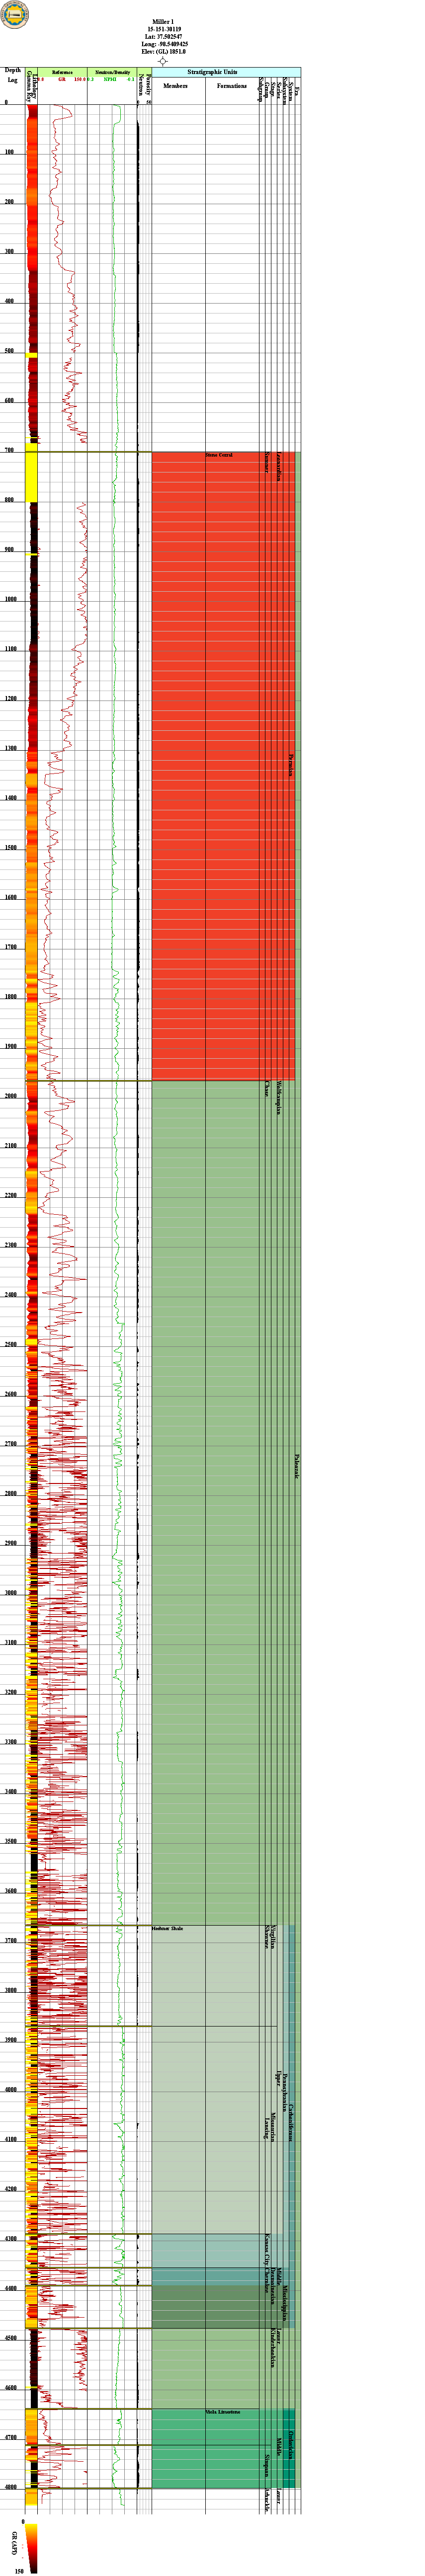Select the Neutron/Density track header
Viewport: 425px width, 2576px height.
pos(112,73)
